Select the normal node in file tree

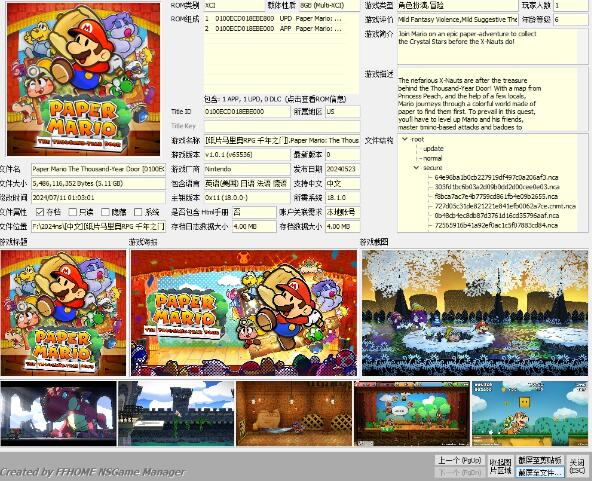[432, 158]
